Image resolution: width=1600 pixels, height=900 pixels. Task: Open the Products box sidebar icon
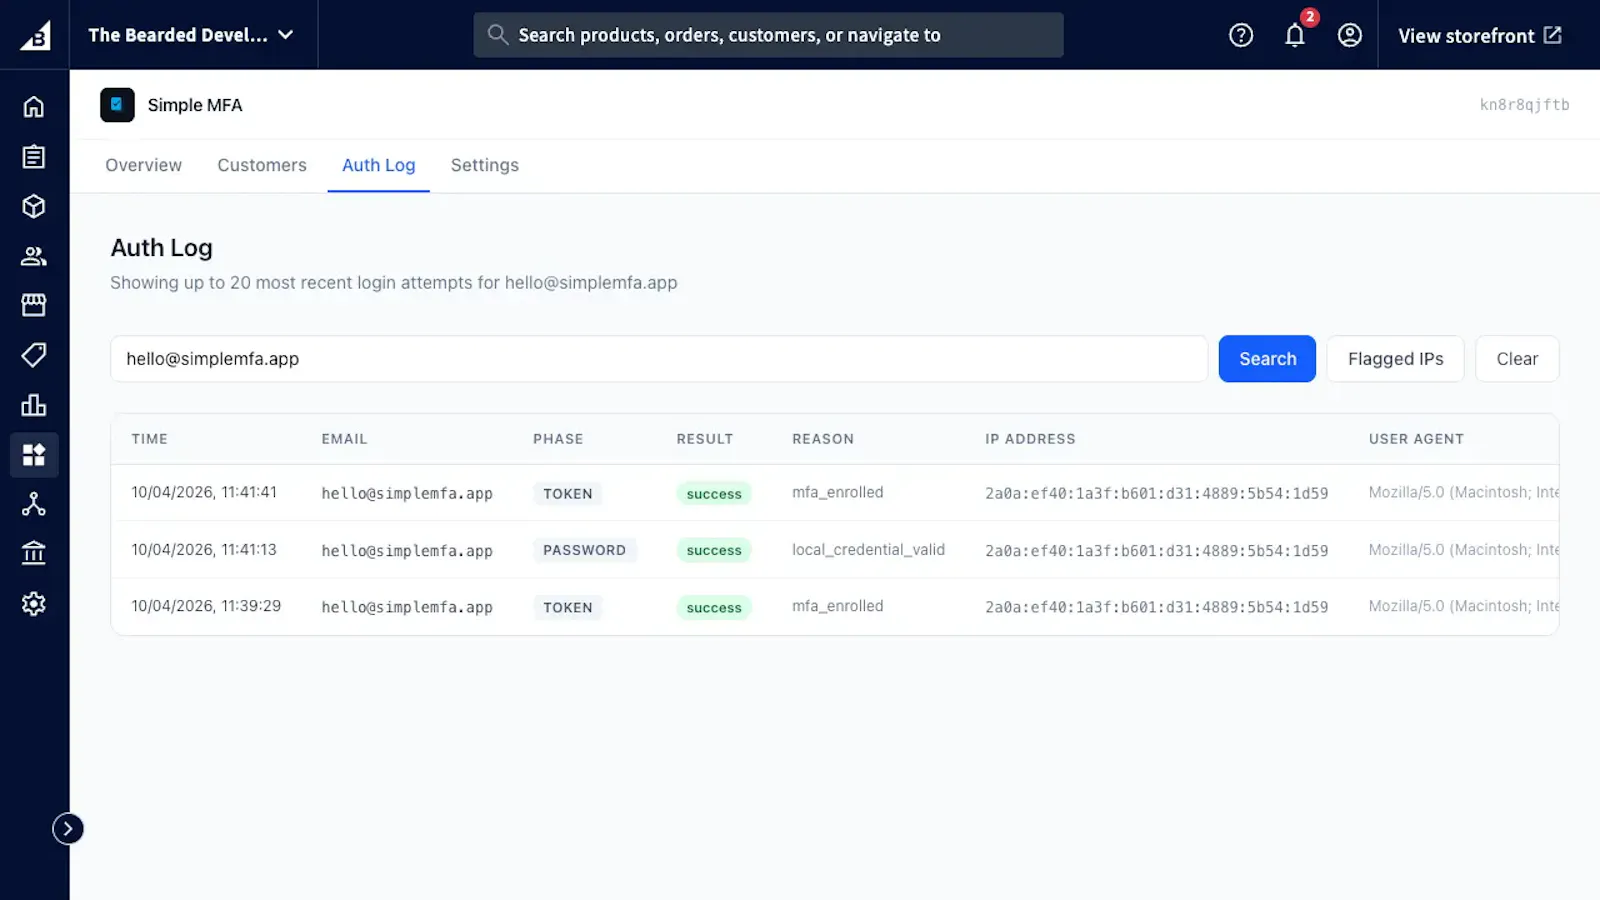pos(34,206)
